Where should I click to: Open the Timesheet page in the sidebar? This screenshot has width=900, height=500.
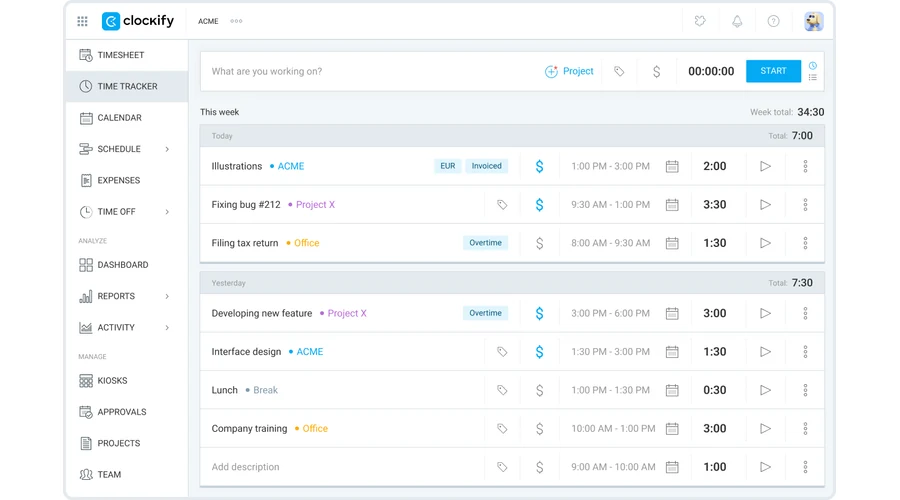click(127, 55)
